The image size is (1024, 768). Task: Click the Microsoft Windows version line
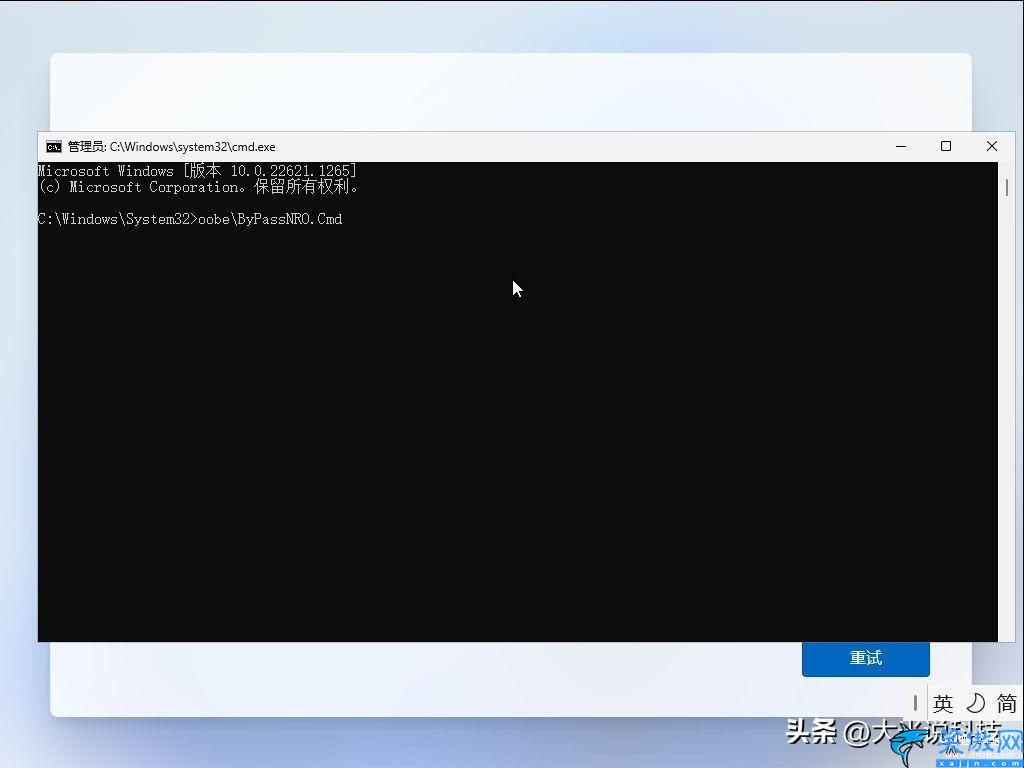(198, 171)
